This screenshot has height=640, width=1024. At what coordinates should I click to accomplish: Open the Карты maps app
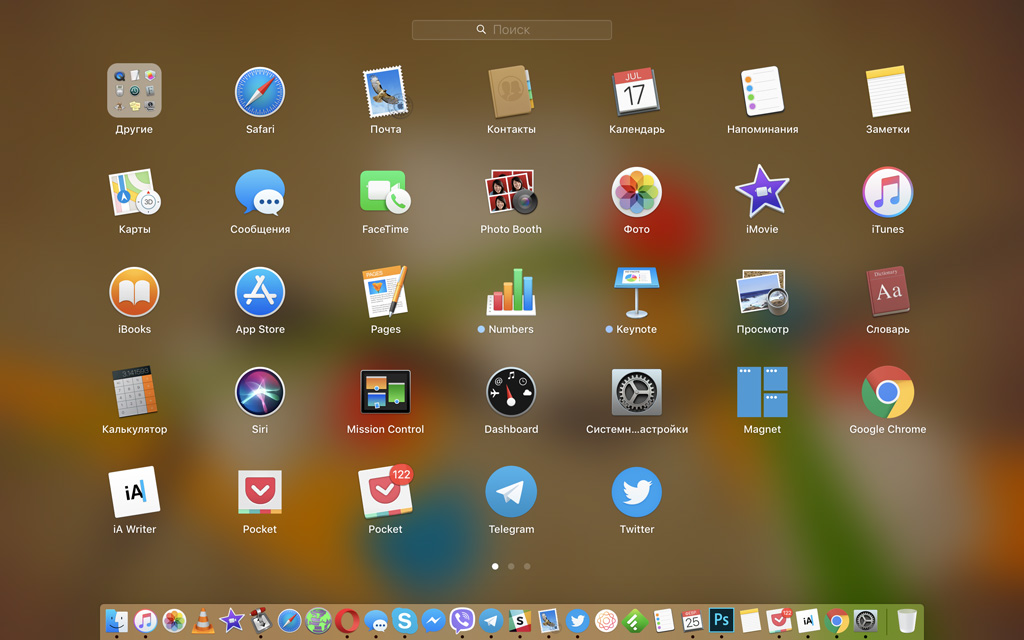[135, 192]
